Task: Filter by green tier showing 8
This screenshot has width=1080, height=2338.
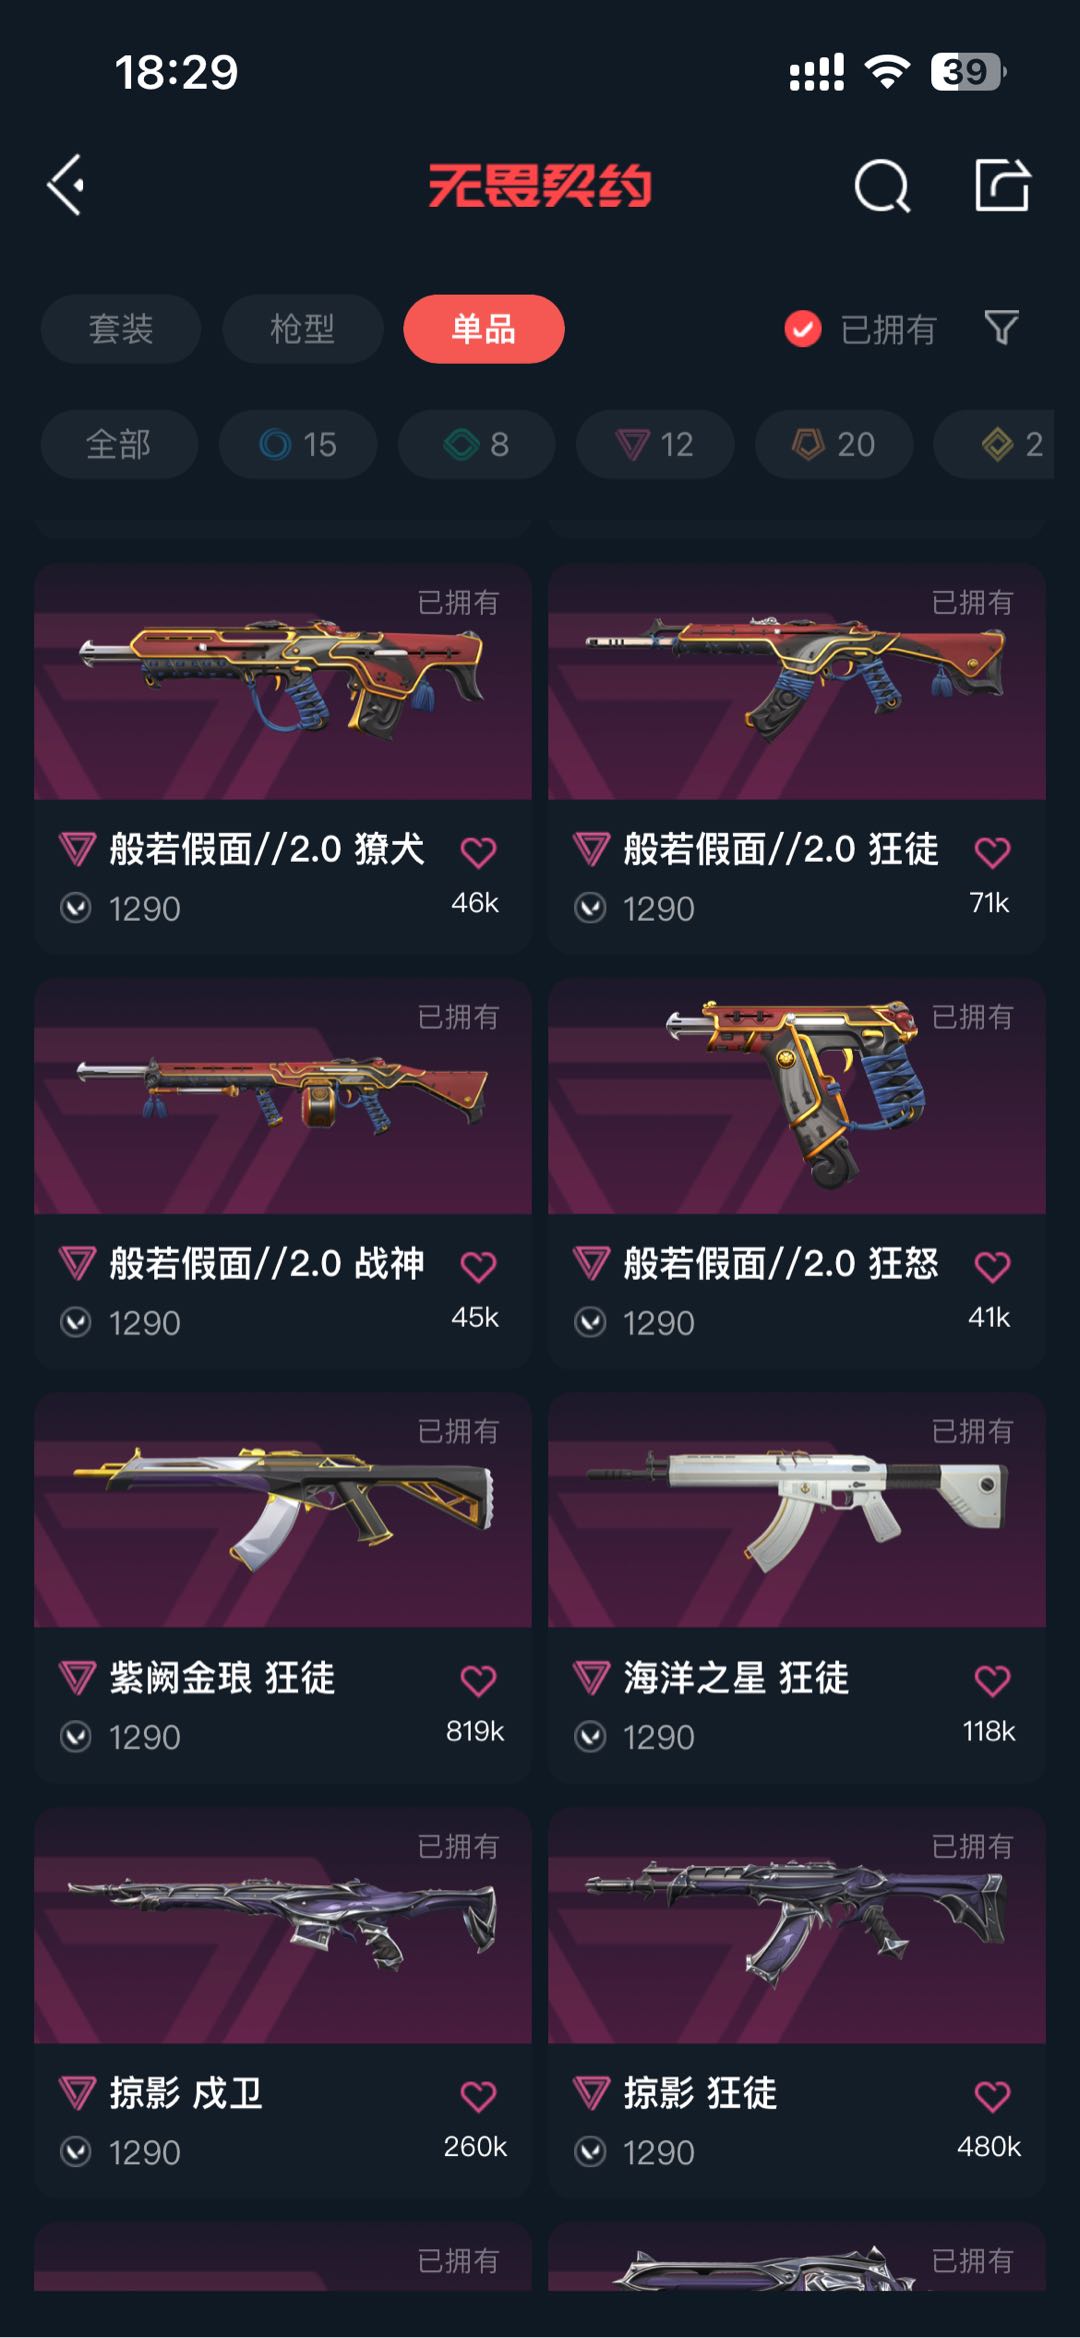Action: 476,444
